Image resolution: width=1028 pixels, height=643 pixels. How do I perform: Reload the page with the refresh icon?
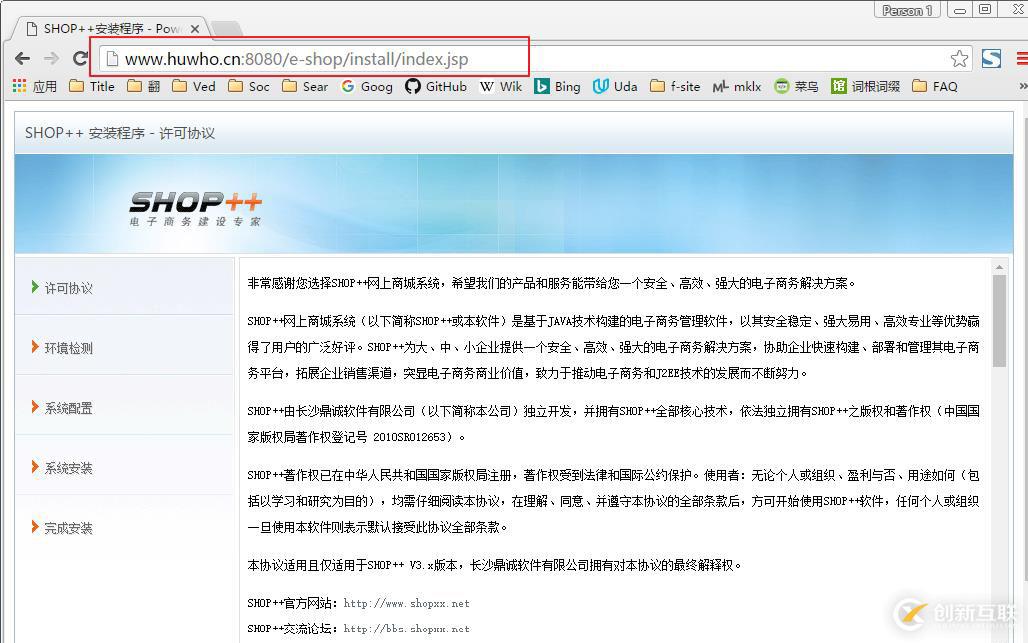[80, 58]
